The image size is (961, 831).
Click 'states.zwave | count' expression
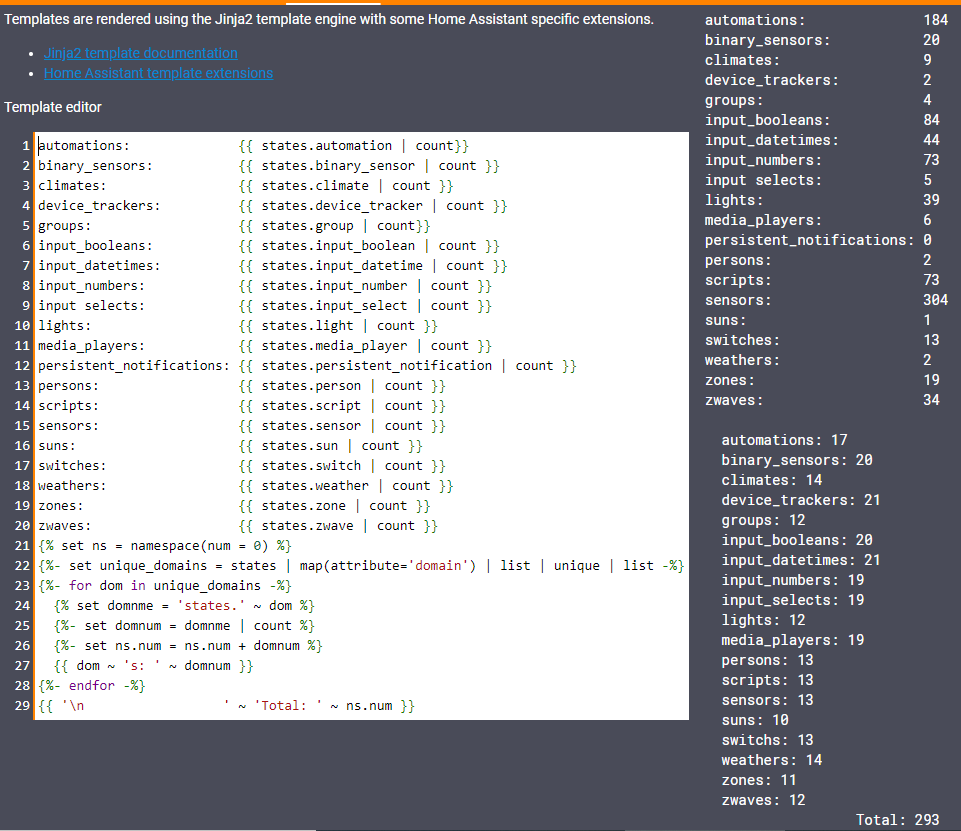tap(338, 526)
